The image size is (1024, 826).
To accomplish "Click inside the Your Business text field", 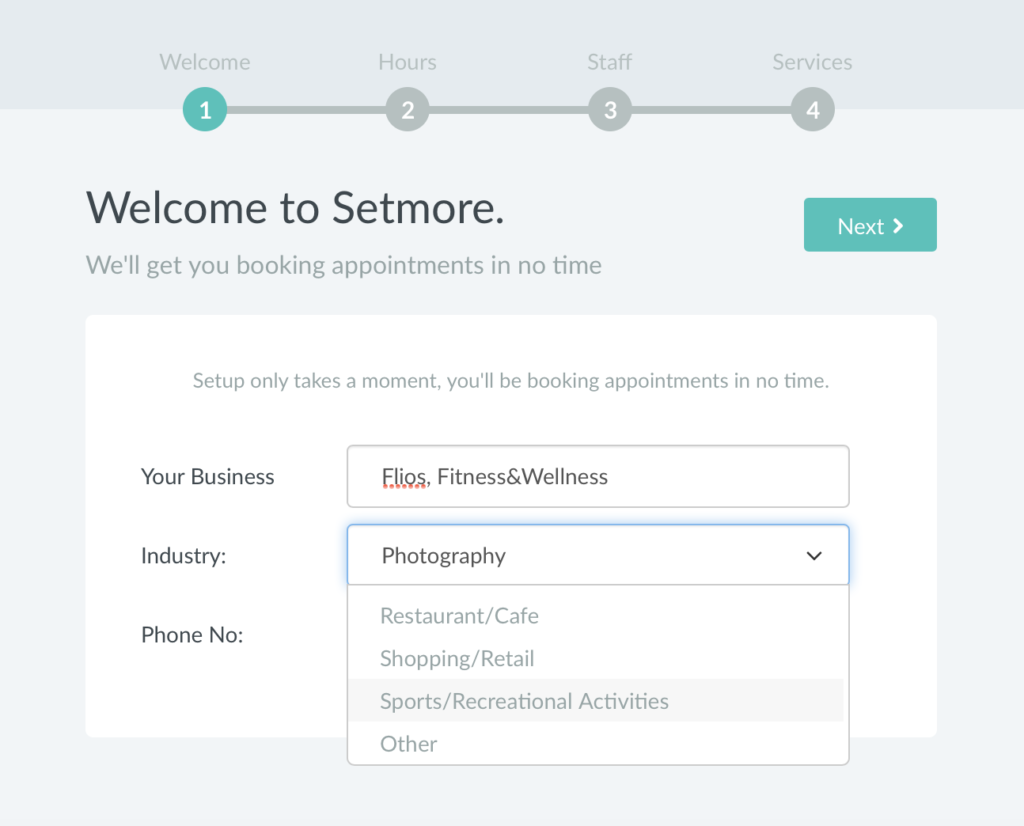I will click(x=598, y=476).
